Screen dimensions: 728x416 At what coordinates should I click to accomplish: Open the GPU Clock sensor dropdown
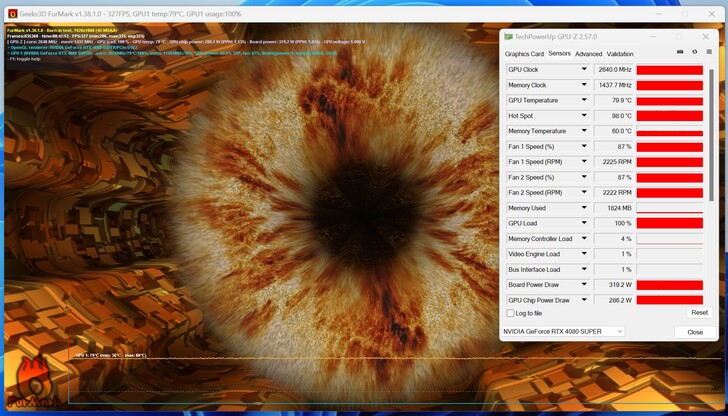[583, 70]
